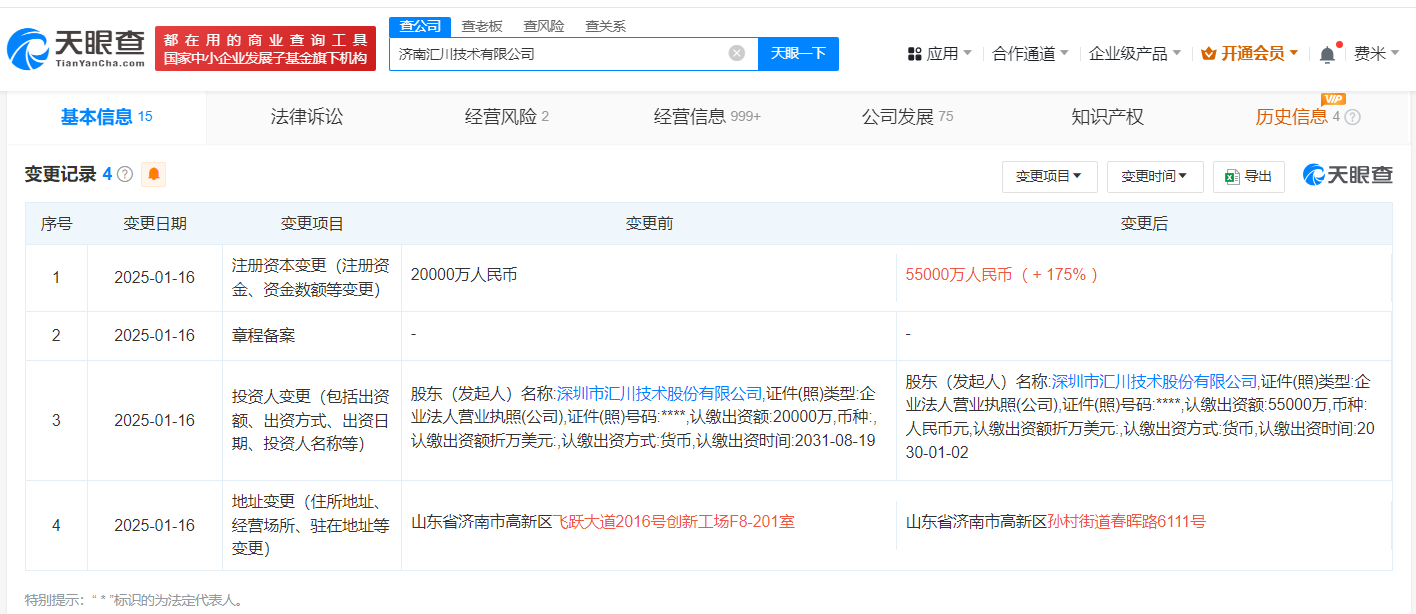
Task: Click the 地址变更 change item cell
Action: [311, 525]
